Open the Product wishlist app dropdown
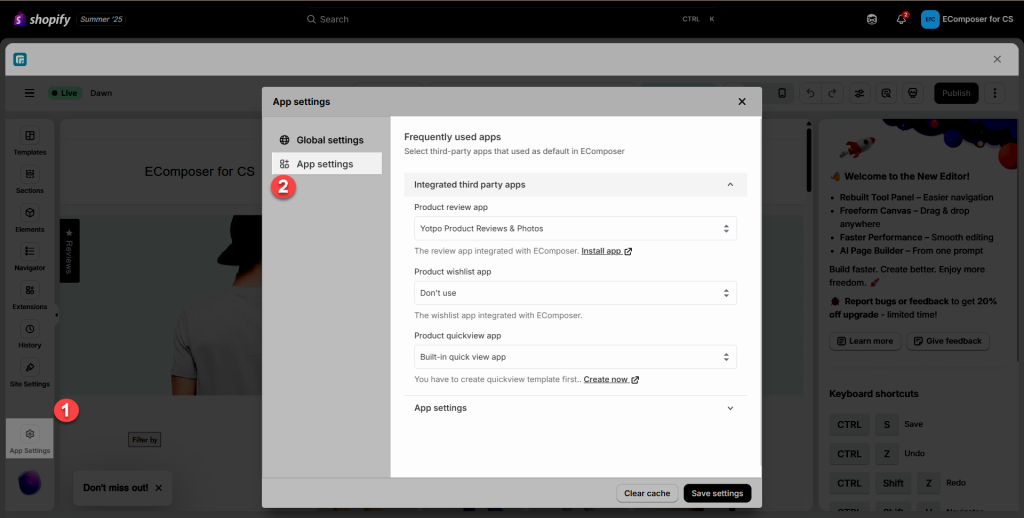Image resolution: width=1024 pixels, height=518 pixels. [x=575, y=293]
